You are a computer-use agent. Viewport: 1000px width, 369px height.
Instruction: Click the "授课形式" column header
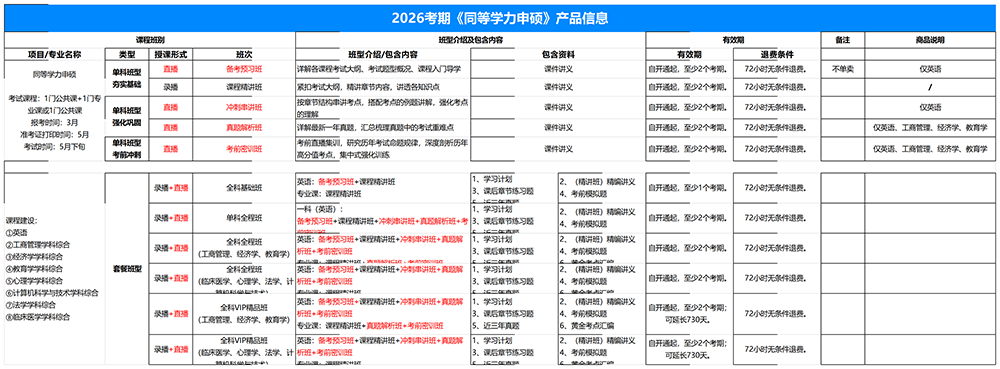pos(170,54)
